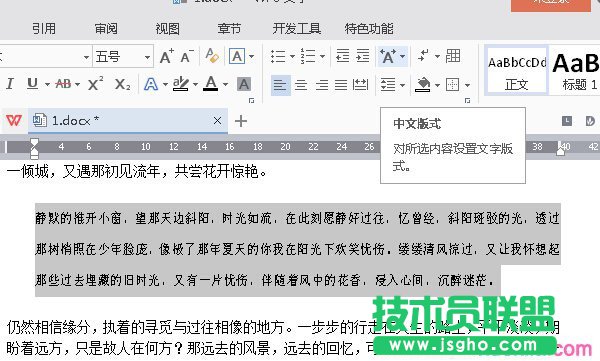Decrease font size with A- icon
Screen dimensions: 600x361
(x=187, y=56)
